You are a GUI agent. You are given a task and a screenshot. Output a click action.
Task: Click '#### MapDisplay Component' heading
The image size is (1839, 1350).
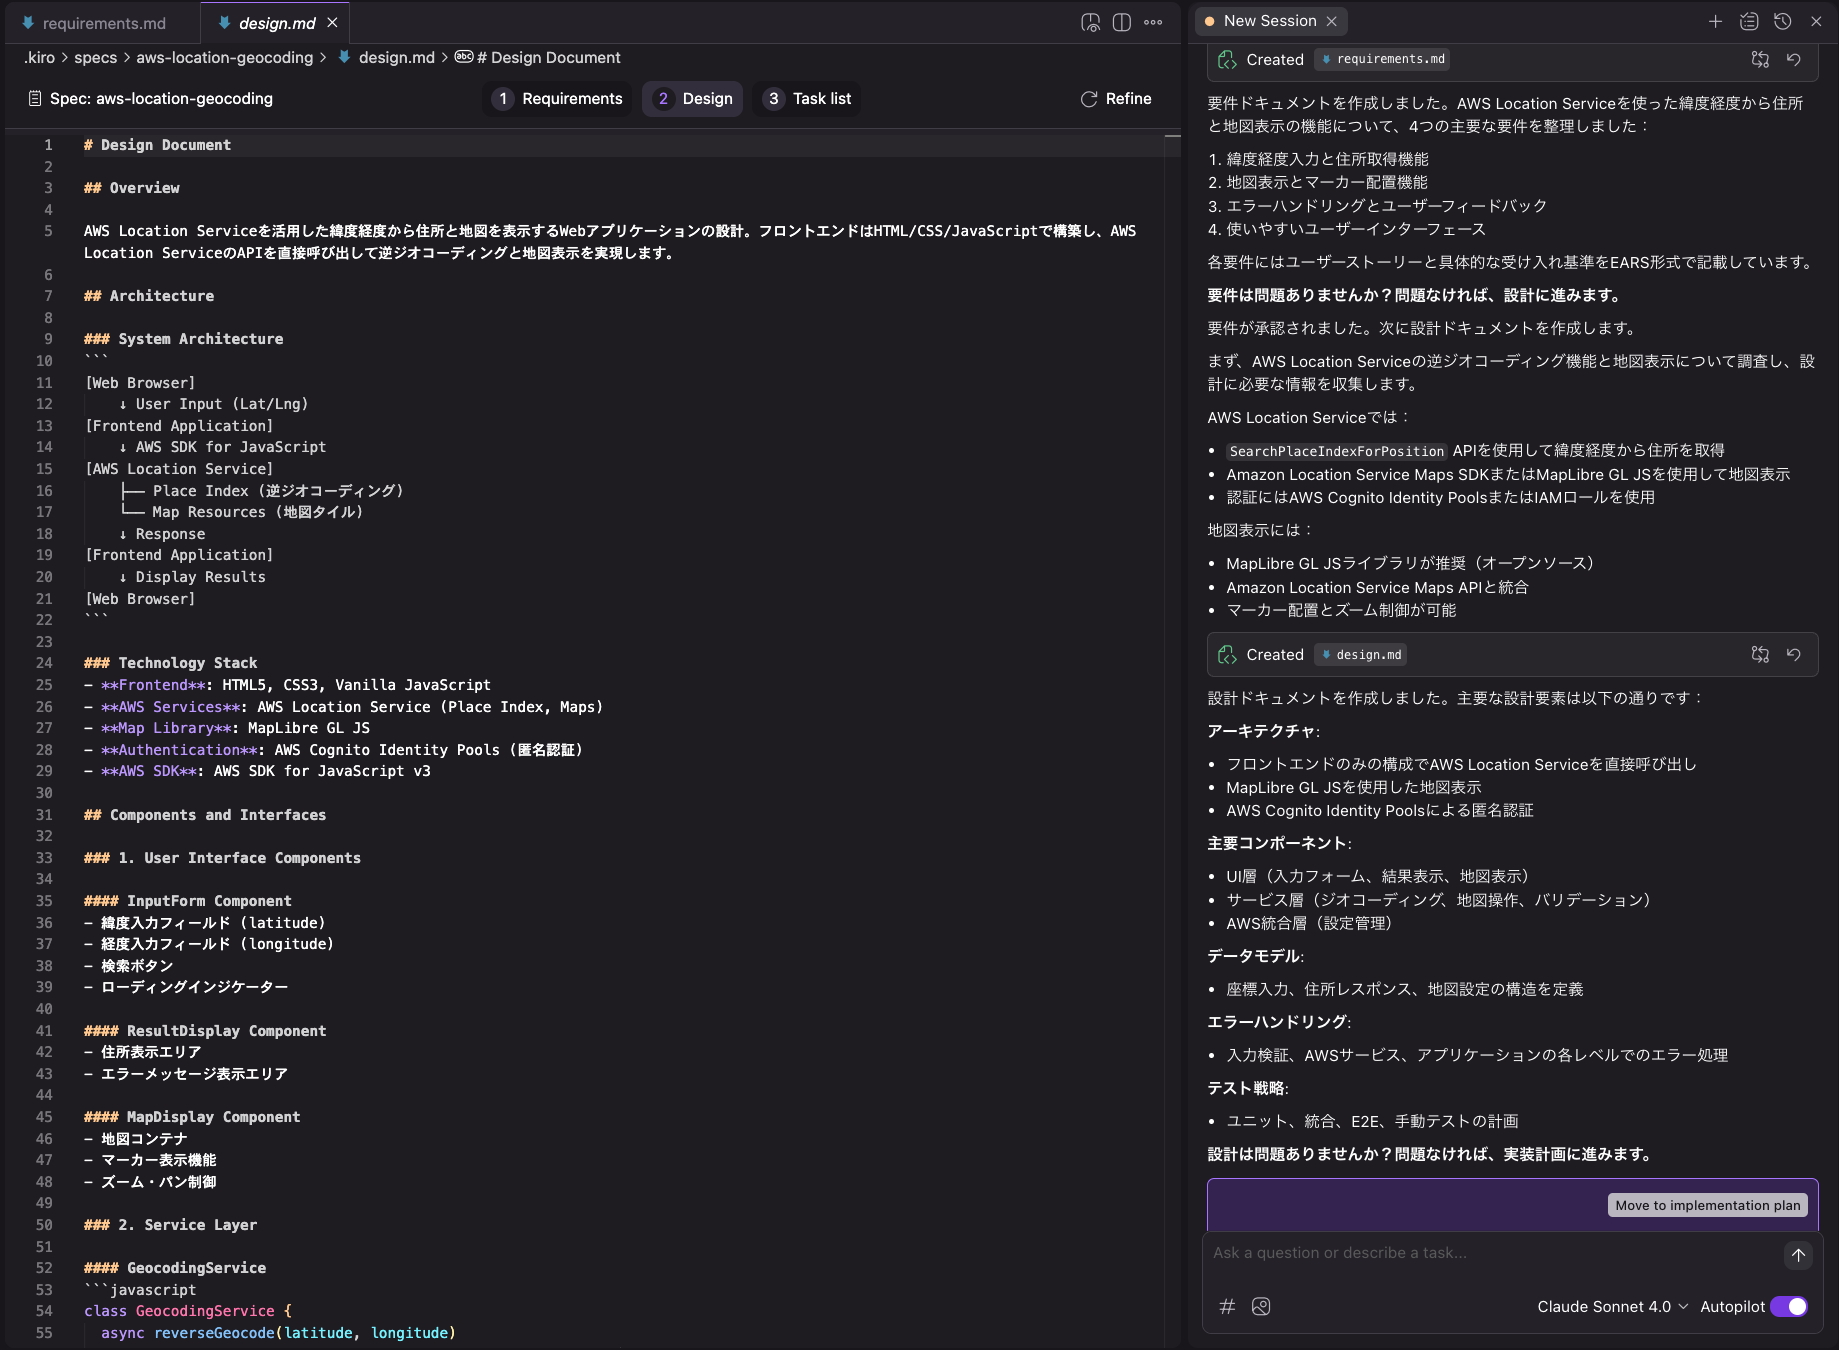[192, 1117]
